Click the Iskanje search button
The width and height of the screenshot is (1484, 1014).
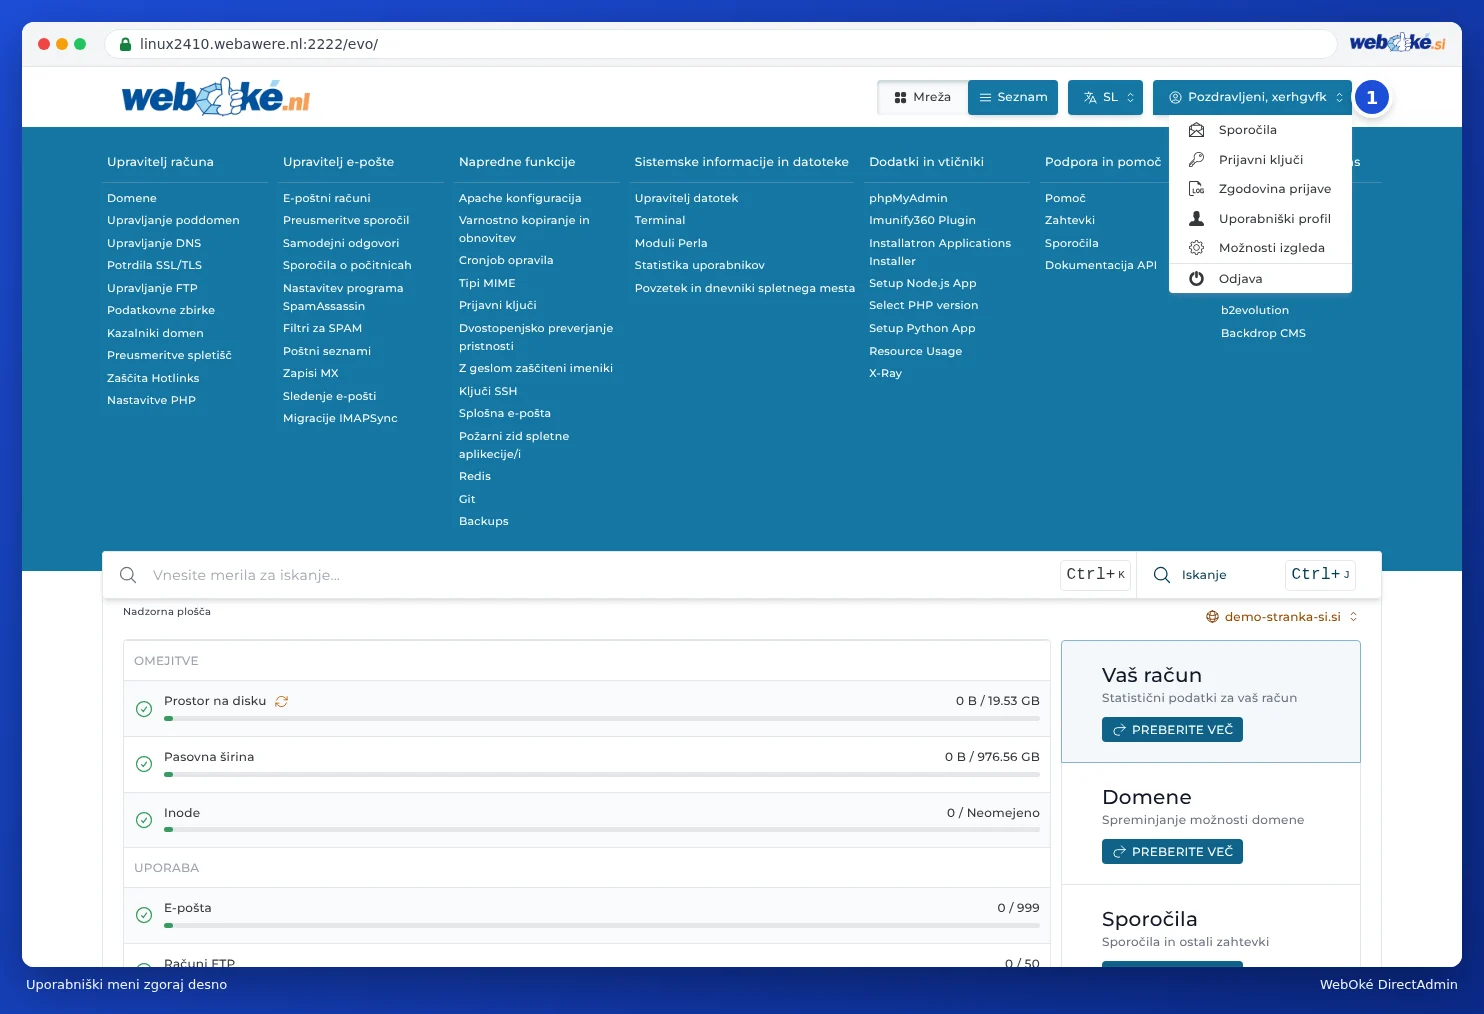click(x=1204, y=575)
